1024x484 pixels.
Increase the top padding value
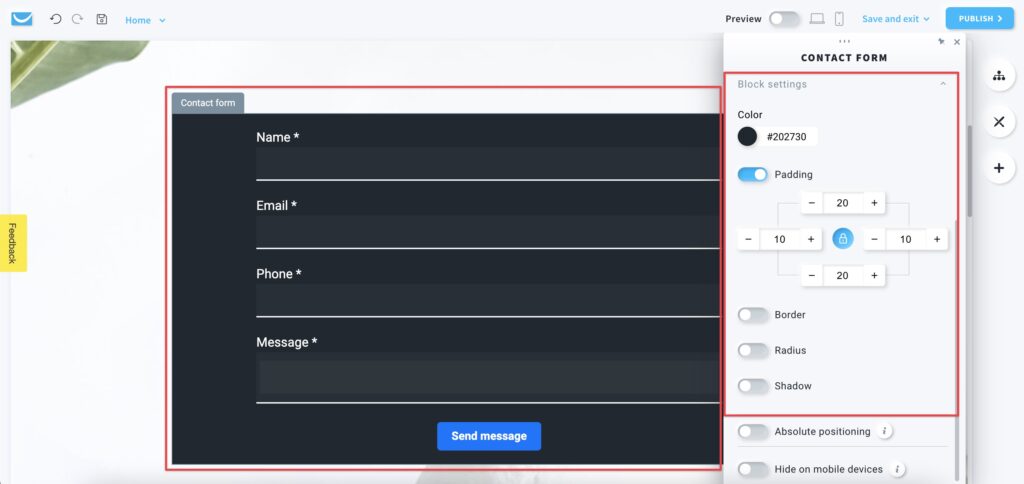click(874, 203)
